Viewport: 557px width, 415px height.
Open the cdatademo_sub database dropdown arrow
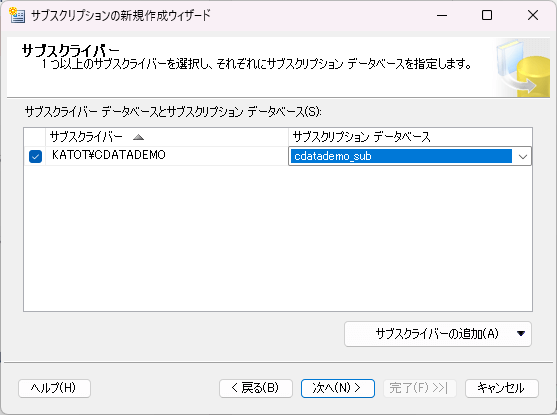[x=523, y=156]
